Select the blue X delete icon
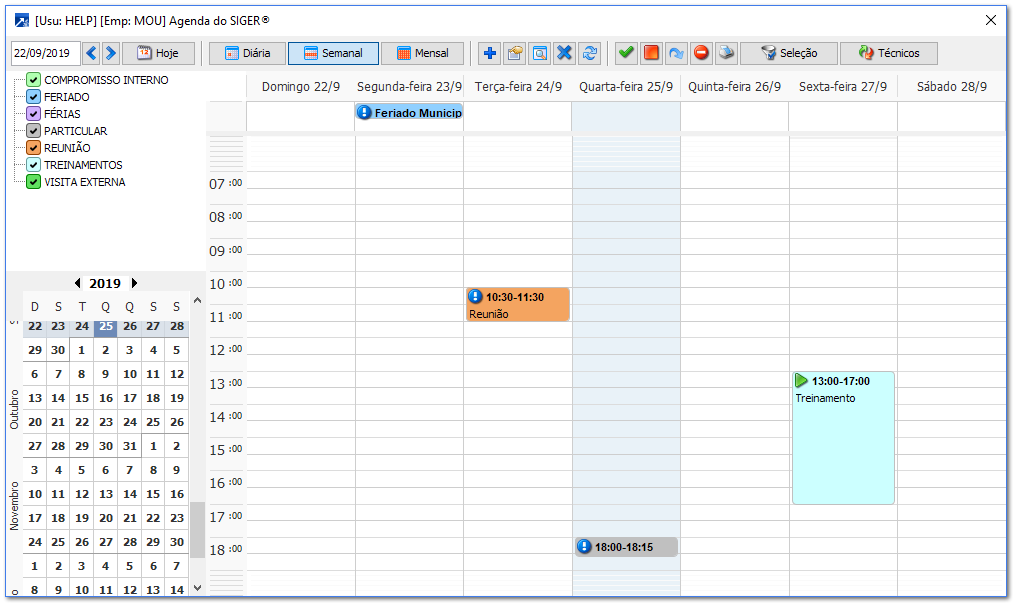 (564, 53)
